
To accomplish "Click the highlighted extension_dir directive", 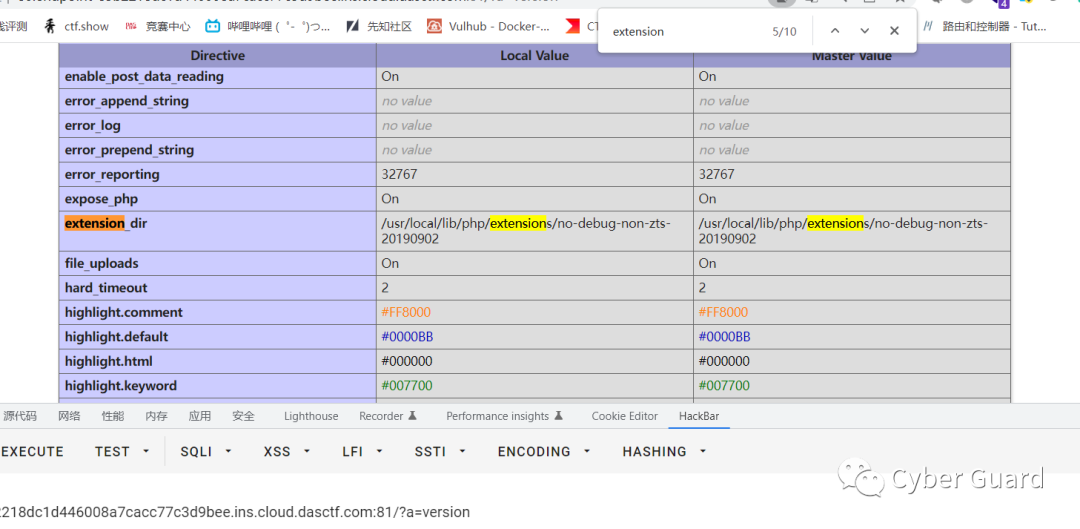I will [x=218, y=231].
